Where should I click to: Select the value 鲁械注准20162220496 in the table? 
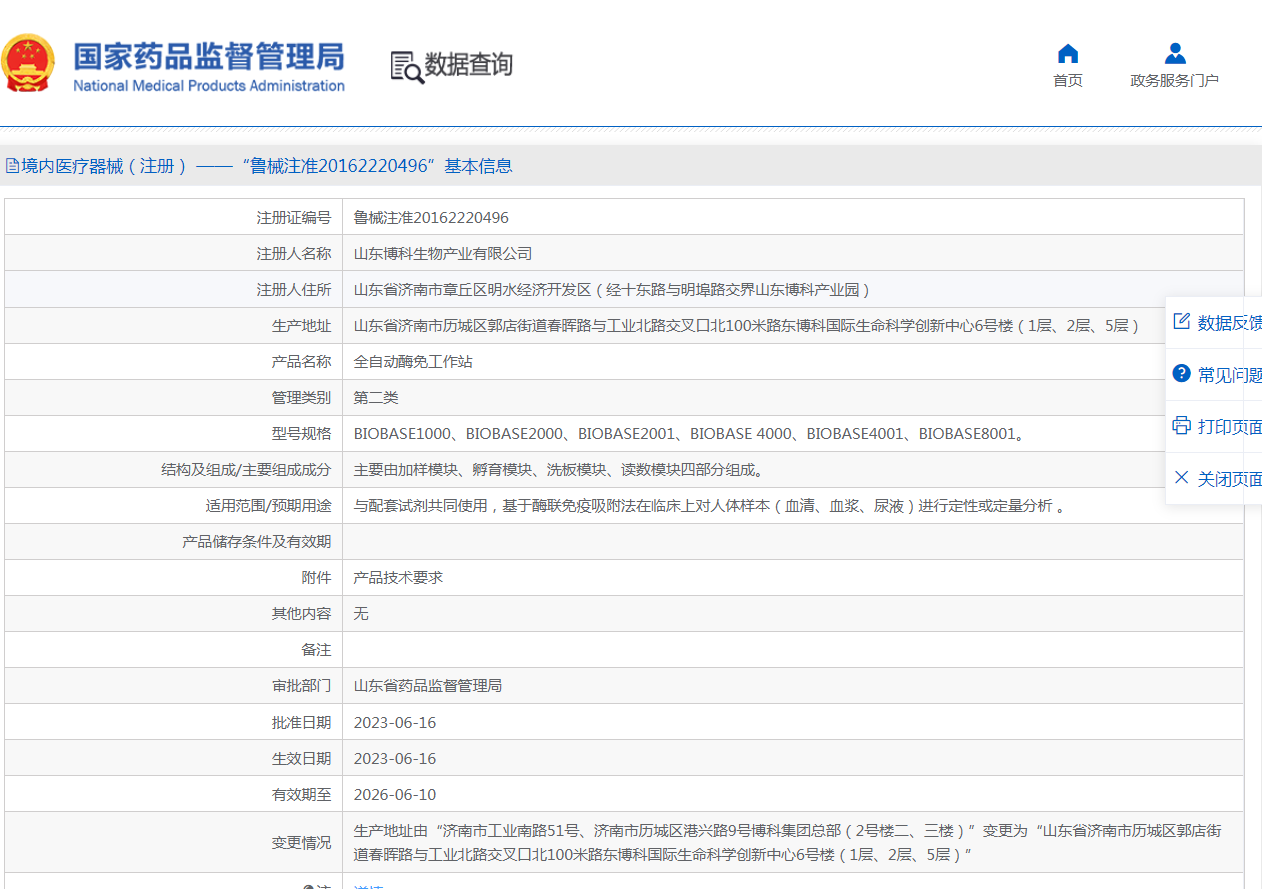coord(431,217)
